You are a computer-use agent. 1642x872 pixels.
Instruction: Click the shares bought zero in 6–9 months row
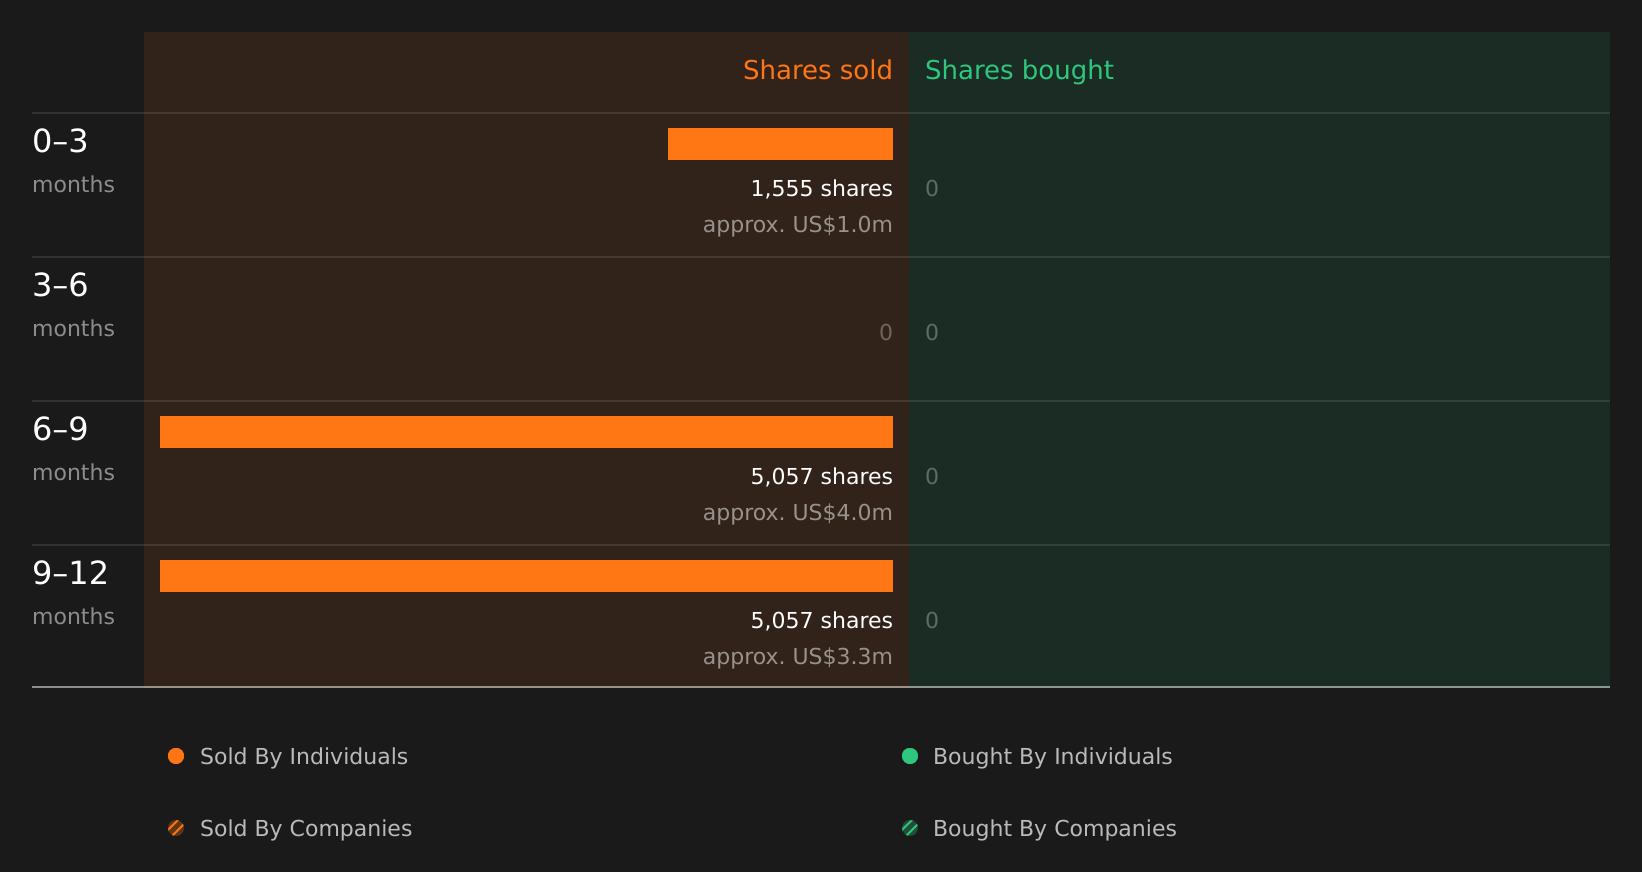tap(932, 477)
